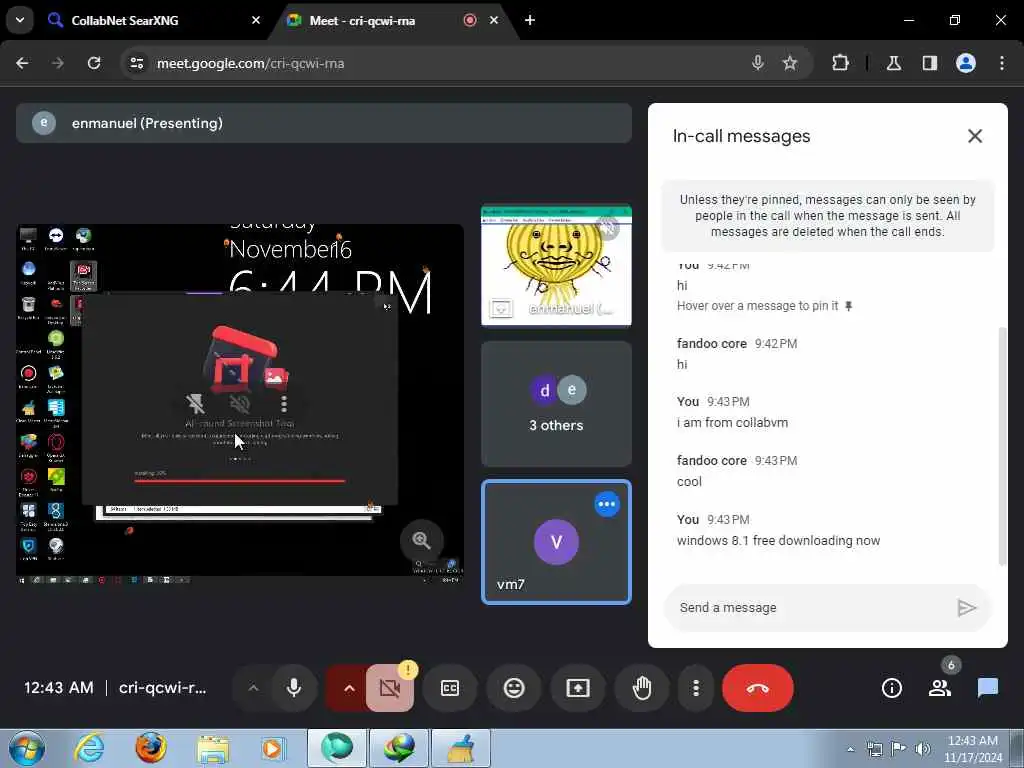Toggle the chat panel icon
This screenshot has width=1024, height=768.
tap(987, 688)
